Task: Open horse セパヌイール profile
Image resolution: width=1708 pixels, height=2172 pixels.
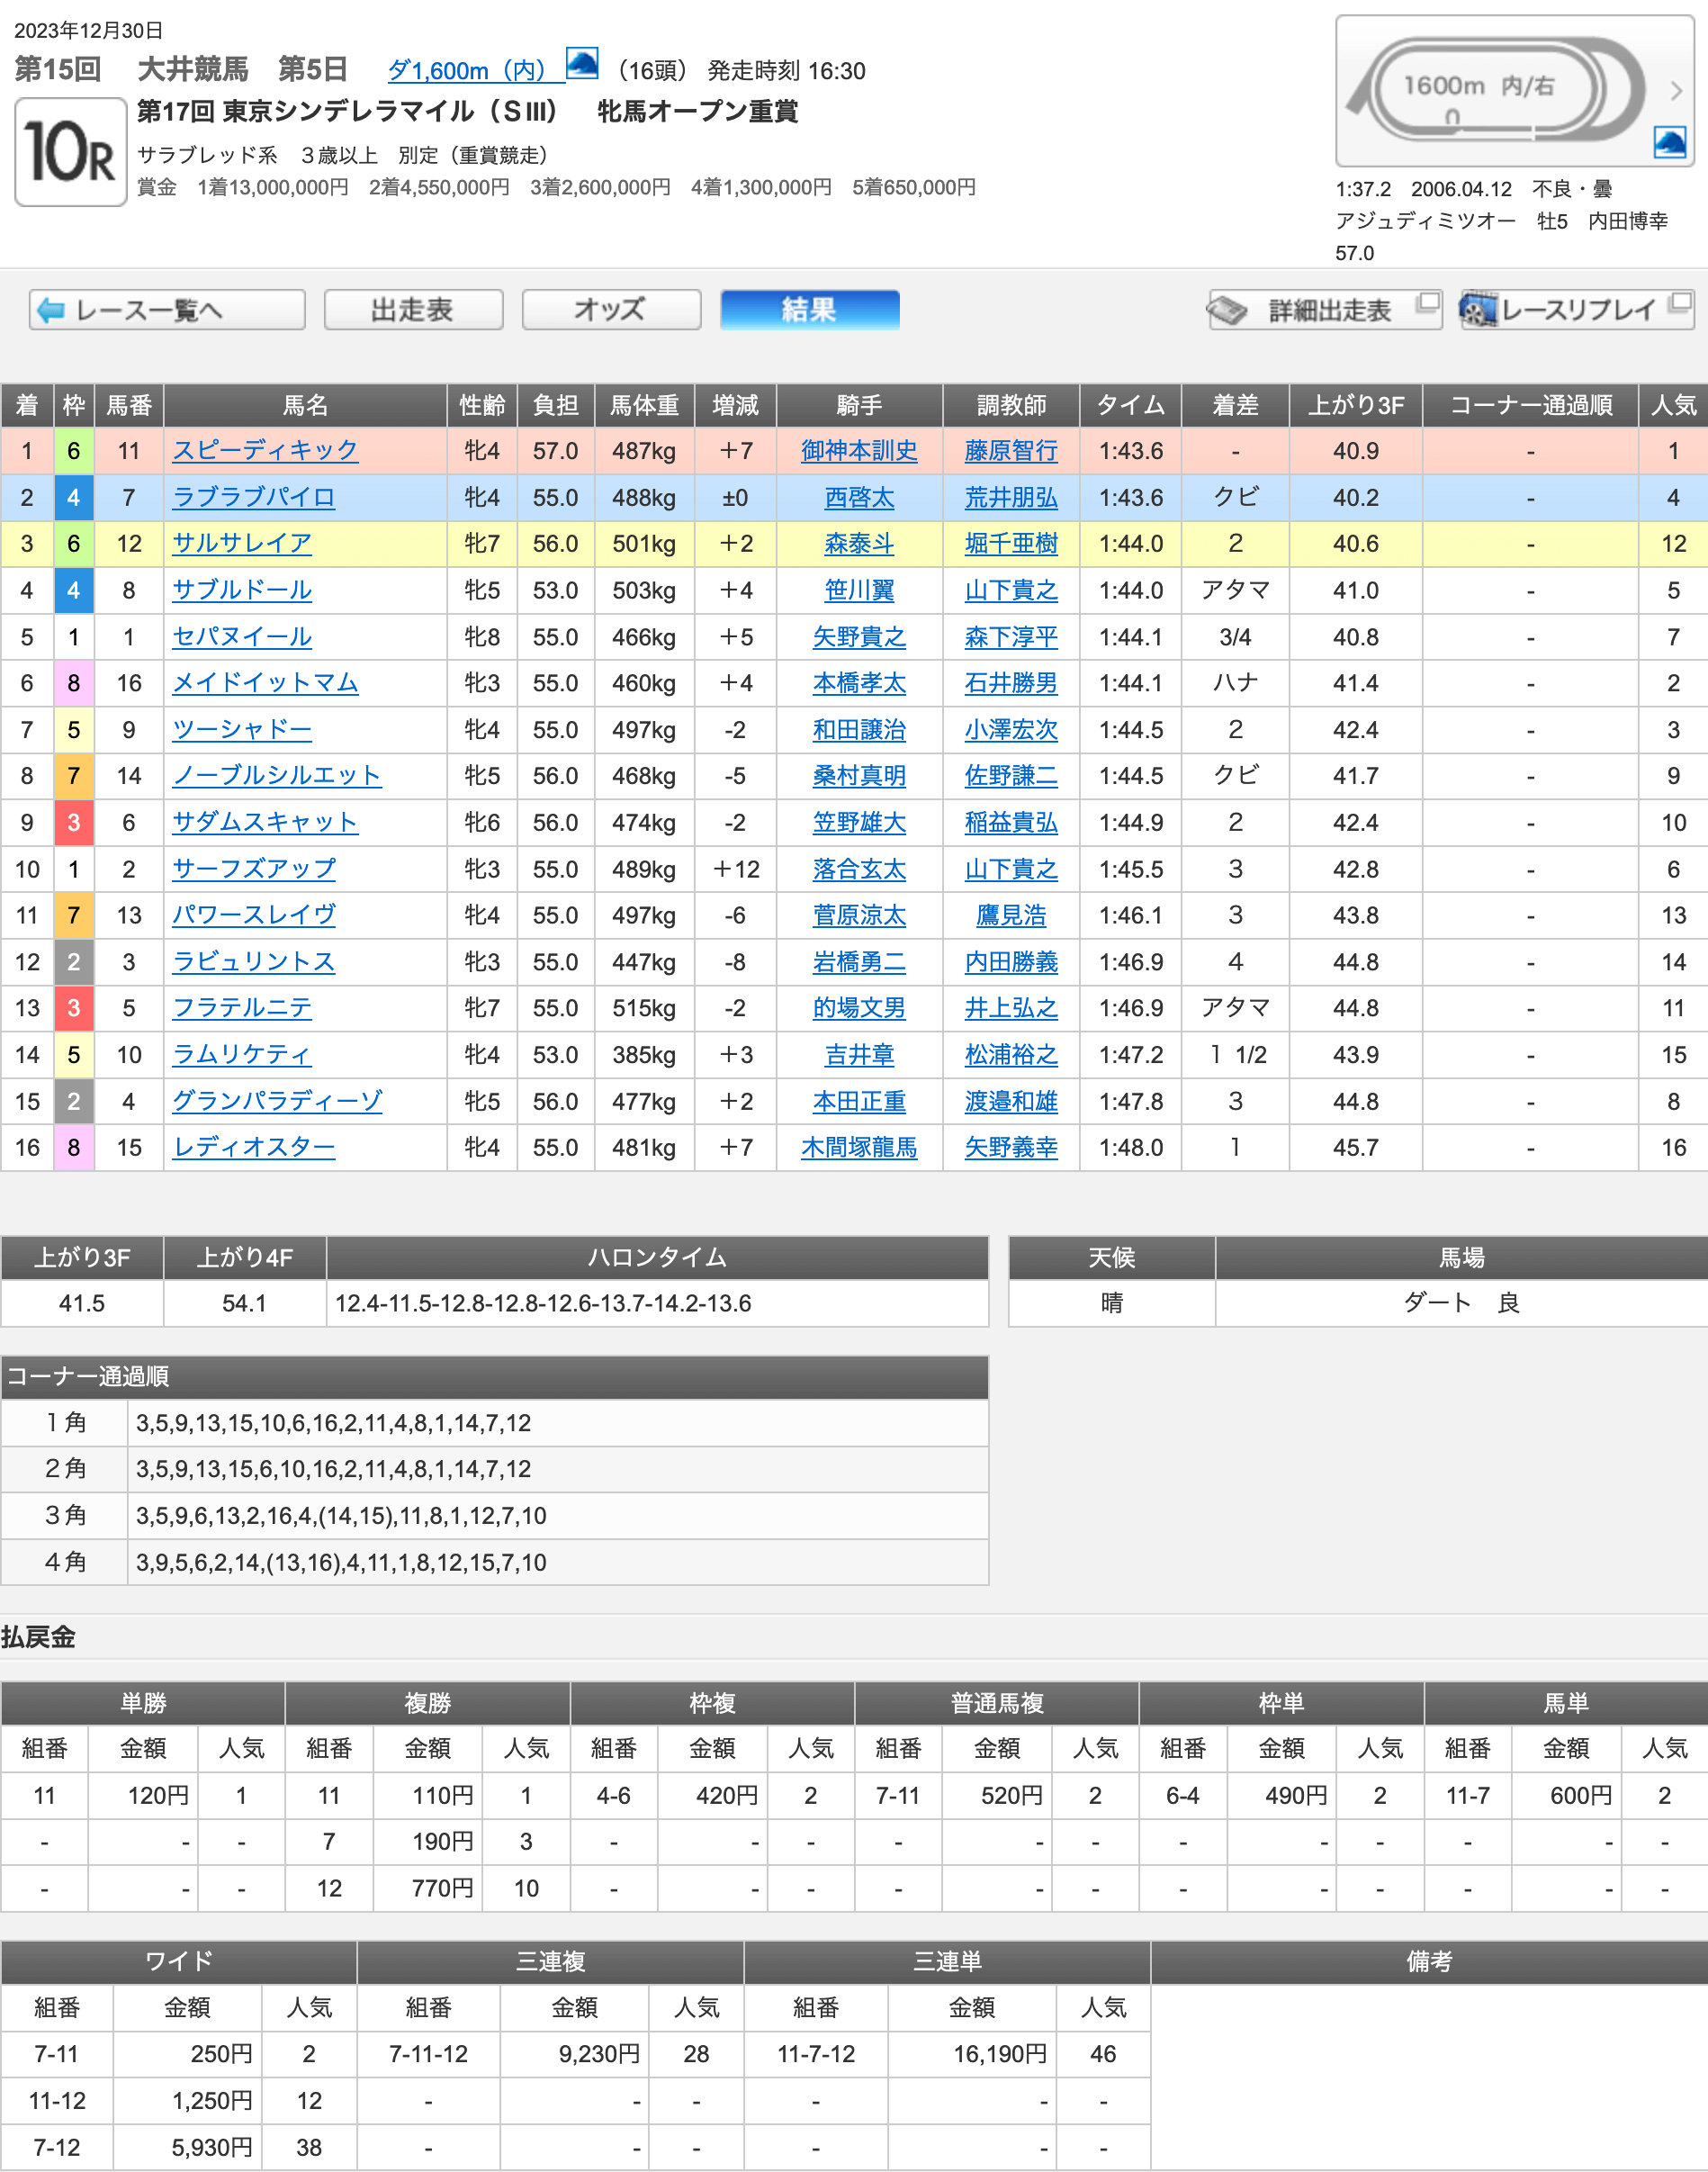Action: pyautogui.click(x=242, y=637)
